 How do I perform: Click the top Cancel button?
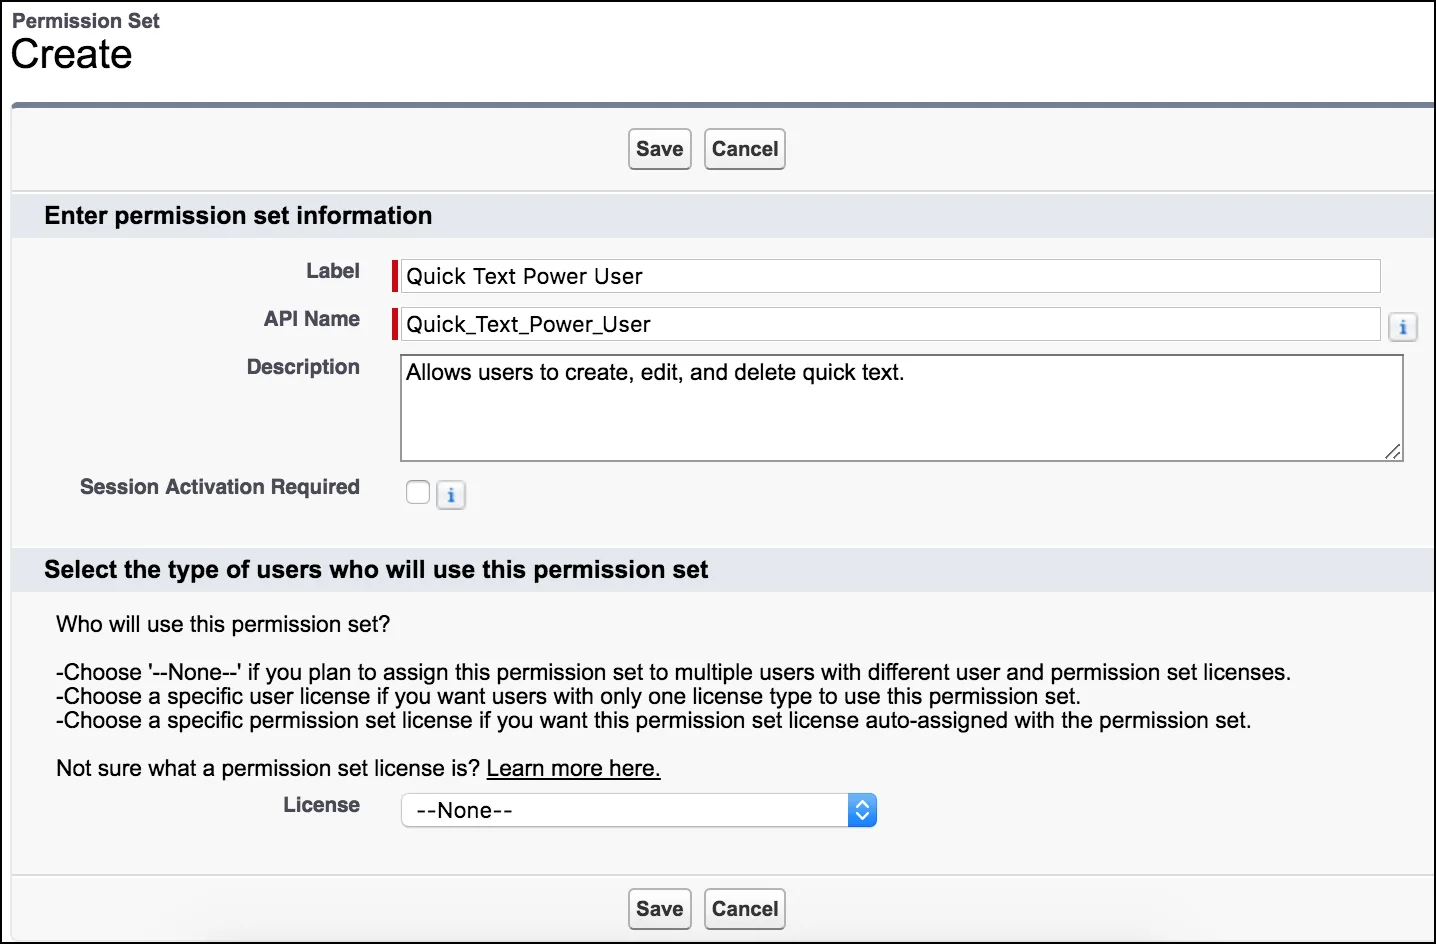click(x=745, y=149)
